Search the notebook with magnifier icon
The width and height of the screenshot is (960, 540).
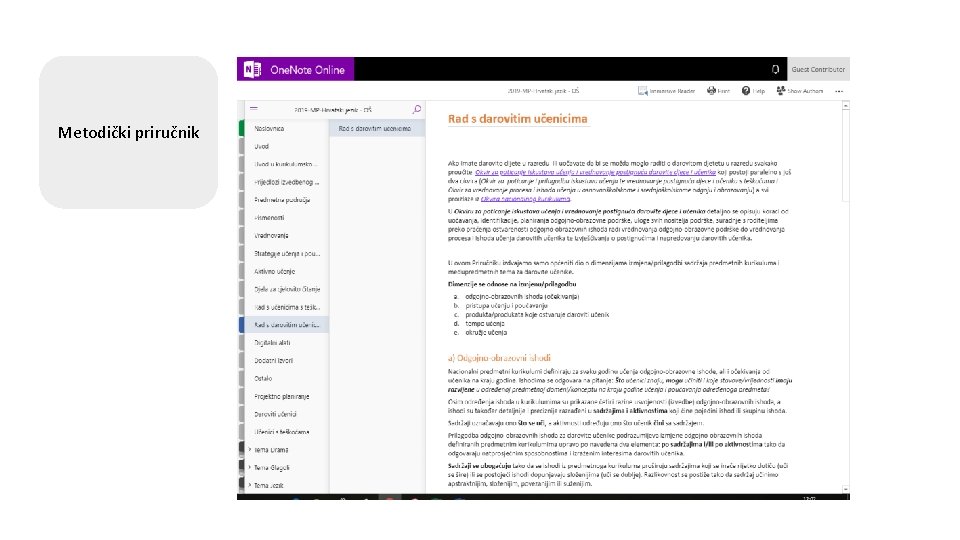click(x=417, y=110)
